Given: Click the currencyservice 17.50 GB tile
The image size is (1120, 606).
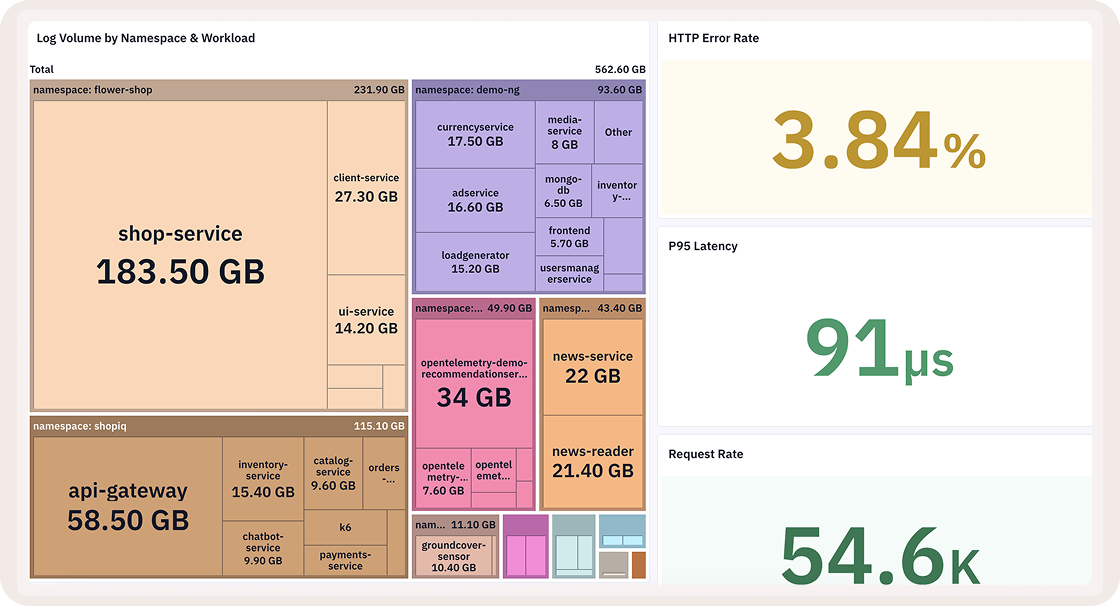Looking at the screenshot, I should pos(475,134).
